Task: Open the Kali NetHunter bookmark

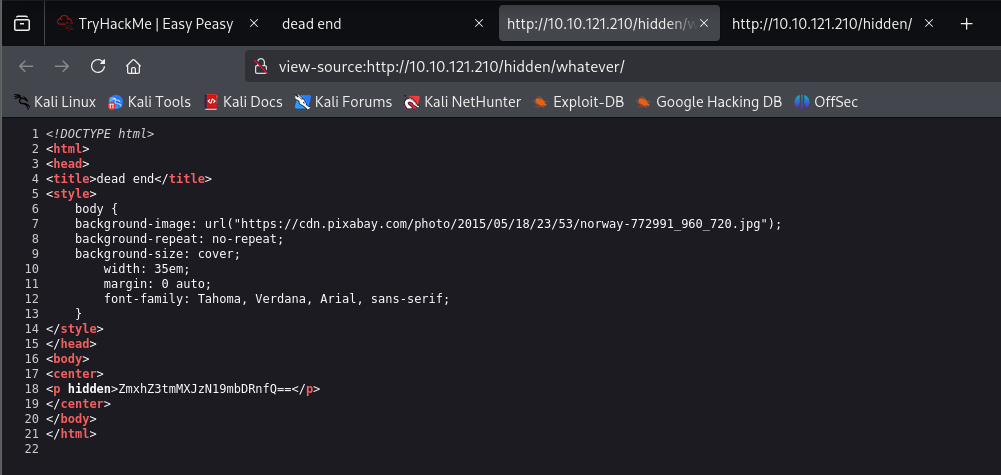Action: [461, 101]
